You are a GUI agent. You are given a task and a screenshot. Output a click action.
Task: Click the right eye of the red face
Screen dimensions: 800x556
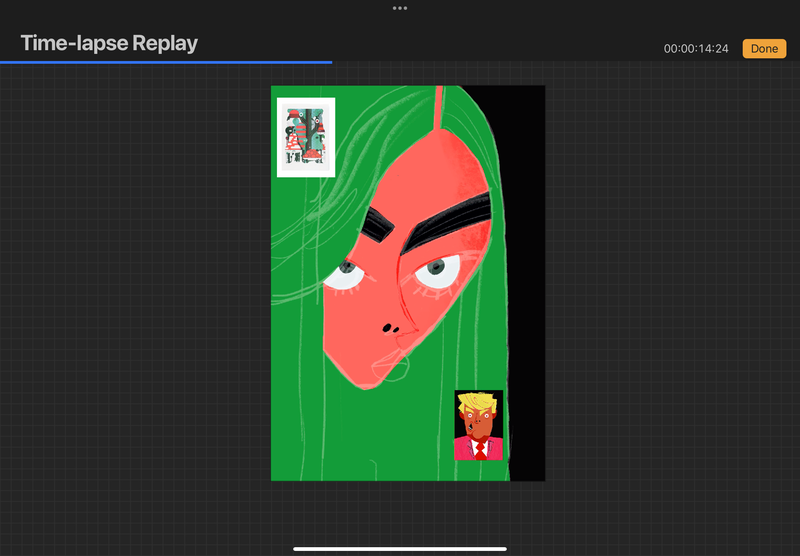coord(438,268)
